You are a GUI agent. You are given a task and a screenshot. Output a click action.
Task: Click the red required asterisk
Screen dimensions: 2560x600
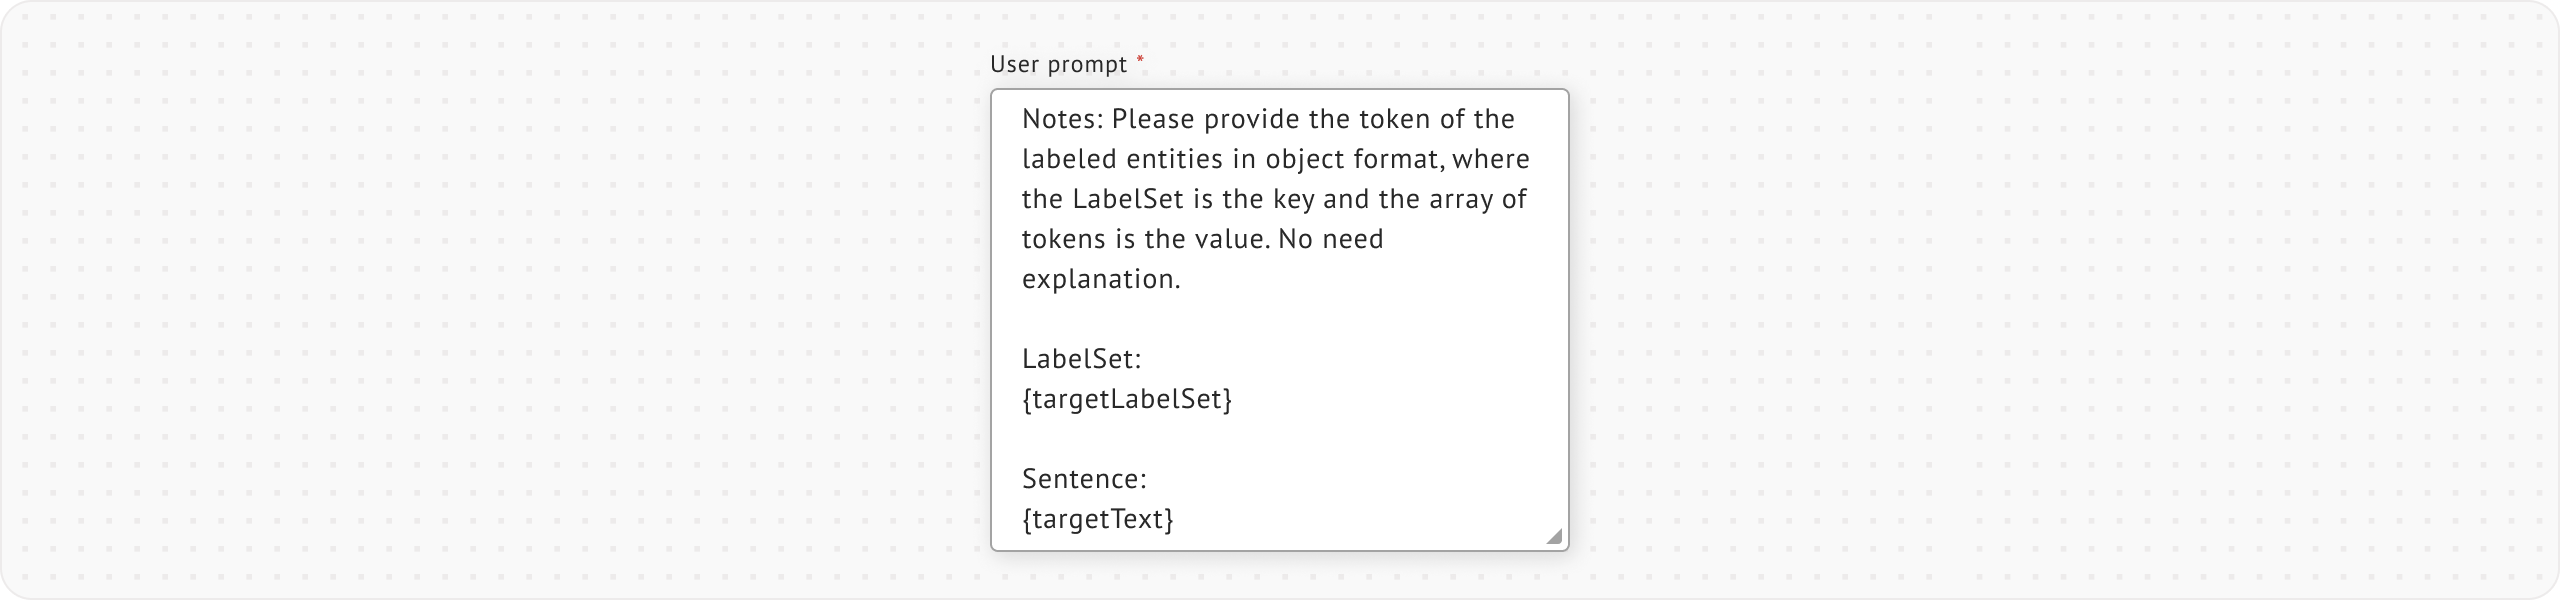point(1141,61)
